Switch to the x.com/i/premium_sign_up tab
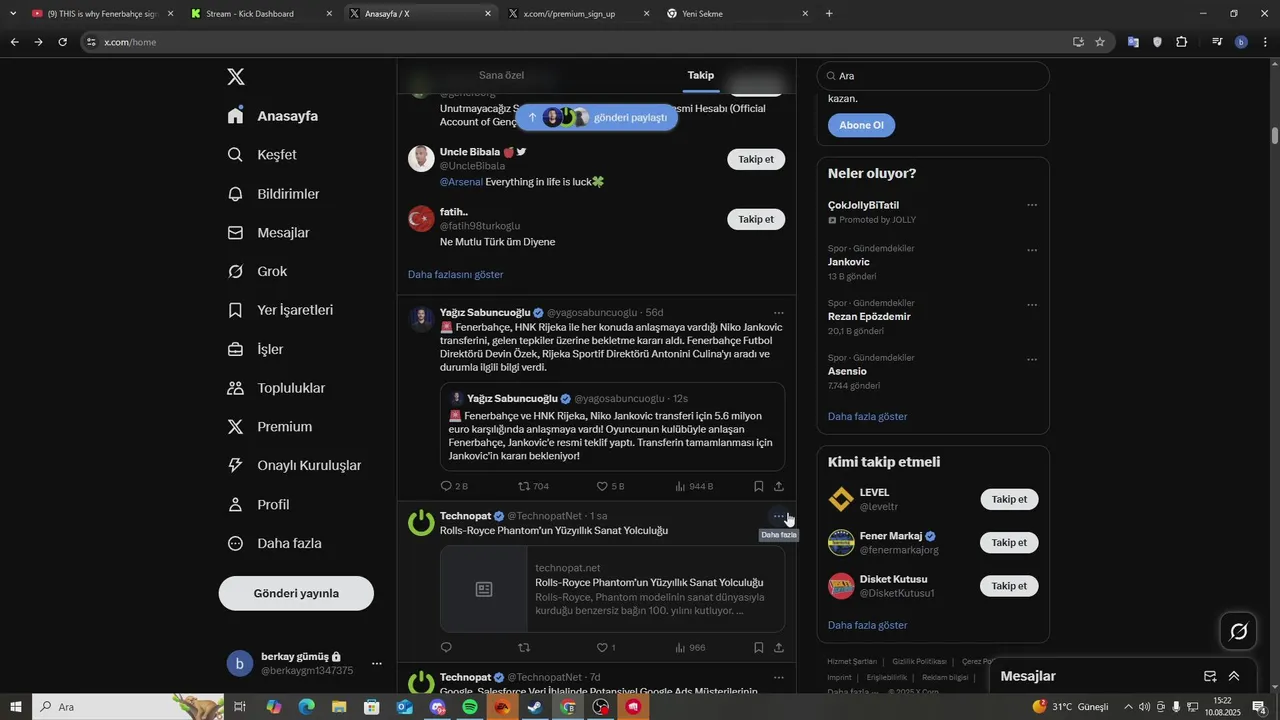Screen dimensions: 1280x720 (x=578, y=14)
